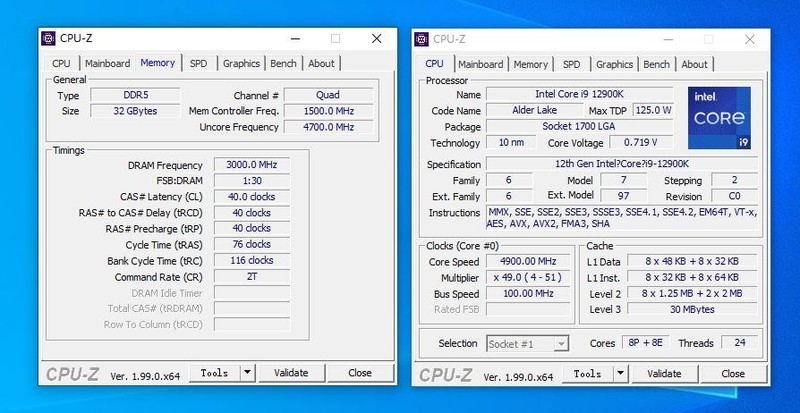The height and width of the screenshot is (413, 800).
Task: Click the instructions list field
Action: tap(622, 218)
